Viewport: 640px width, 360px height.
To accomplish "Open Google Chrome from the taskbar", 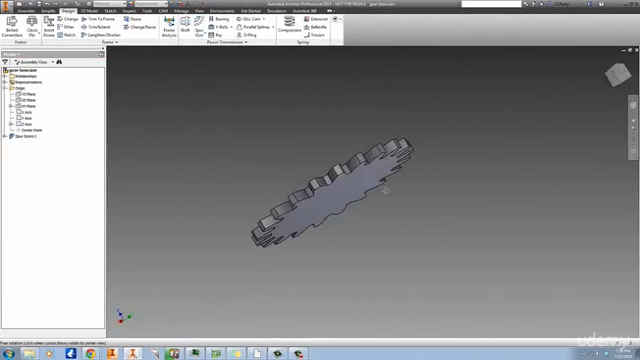I will coord(91,353).
